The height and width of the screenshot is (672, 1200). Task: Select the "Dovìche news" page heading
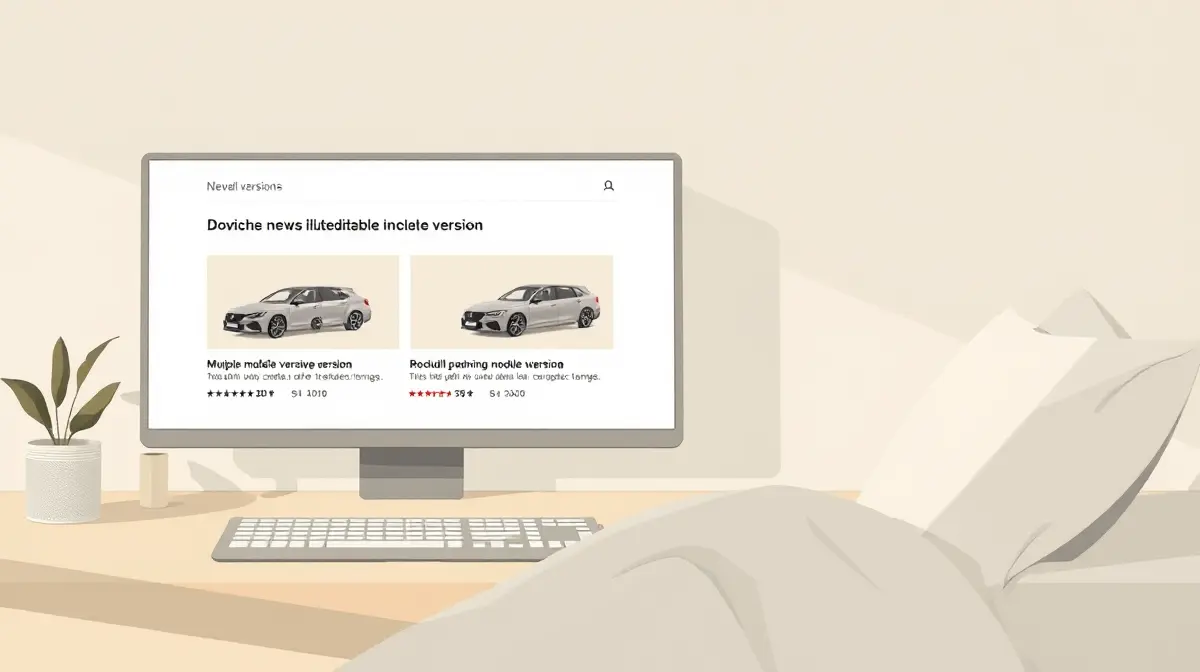[x=344, y=225]
